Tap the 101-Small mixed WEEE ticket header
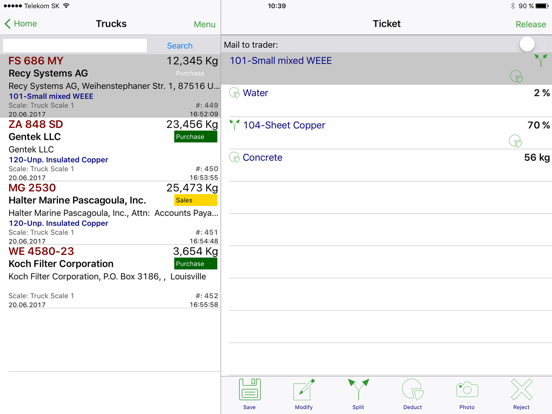Viewport: 552px width, 414px height. 387,68
